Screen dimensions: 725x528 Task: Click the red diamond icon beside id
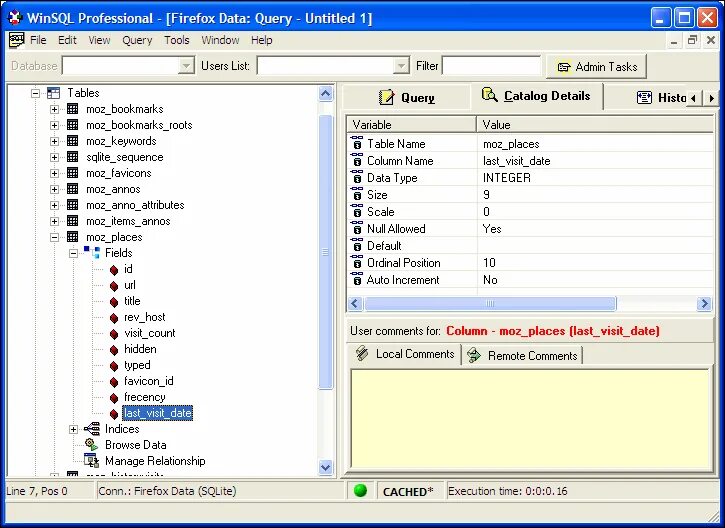click(114, 270)
